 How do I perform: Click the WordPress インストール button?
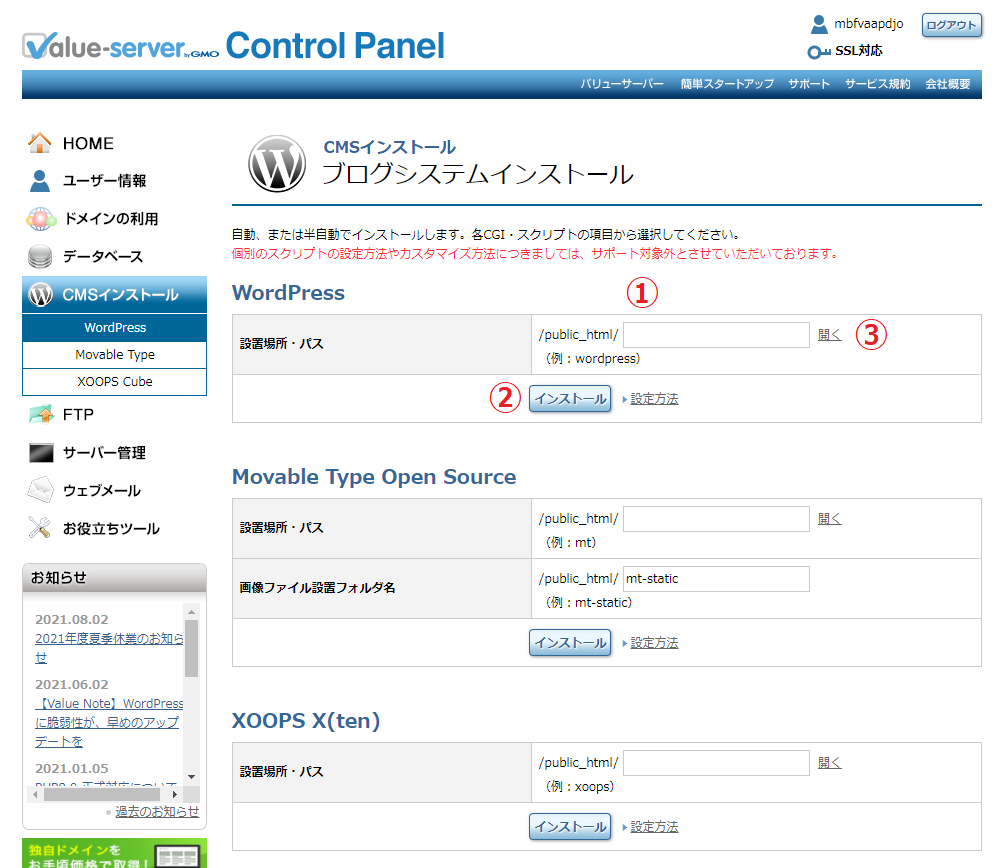(x=570, y=398)
